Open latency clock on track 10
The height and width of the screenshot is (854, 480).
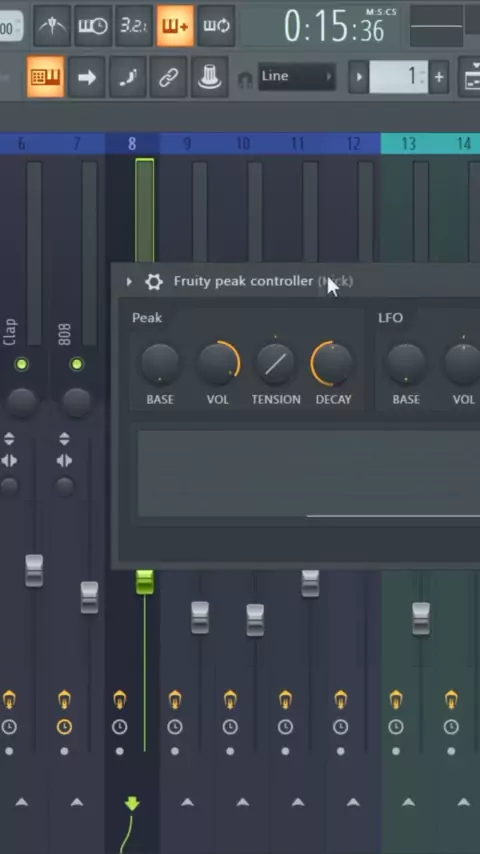[230, 727]
